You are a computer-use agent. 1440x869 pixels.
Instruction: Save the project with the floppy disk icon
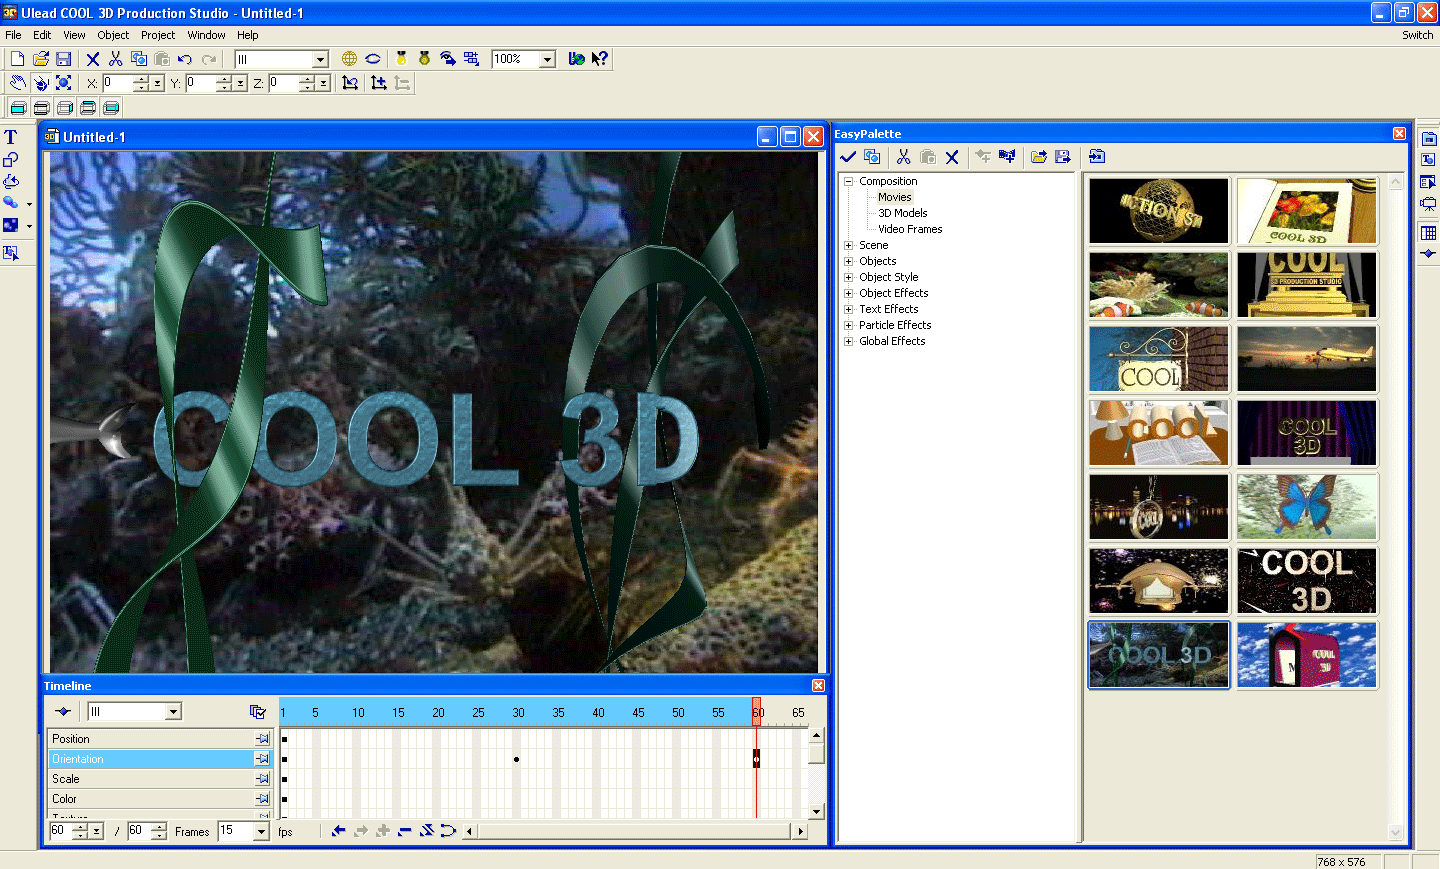click(x=63, y=59)
